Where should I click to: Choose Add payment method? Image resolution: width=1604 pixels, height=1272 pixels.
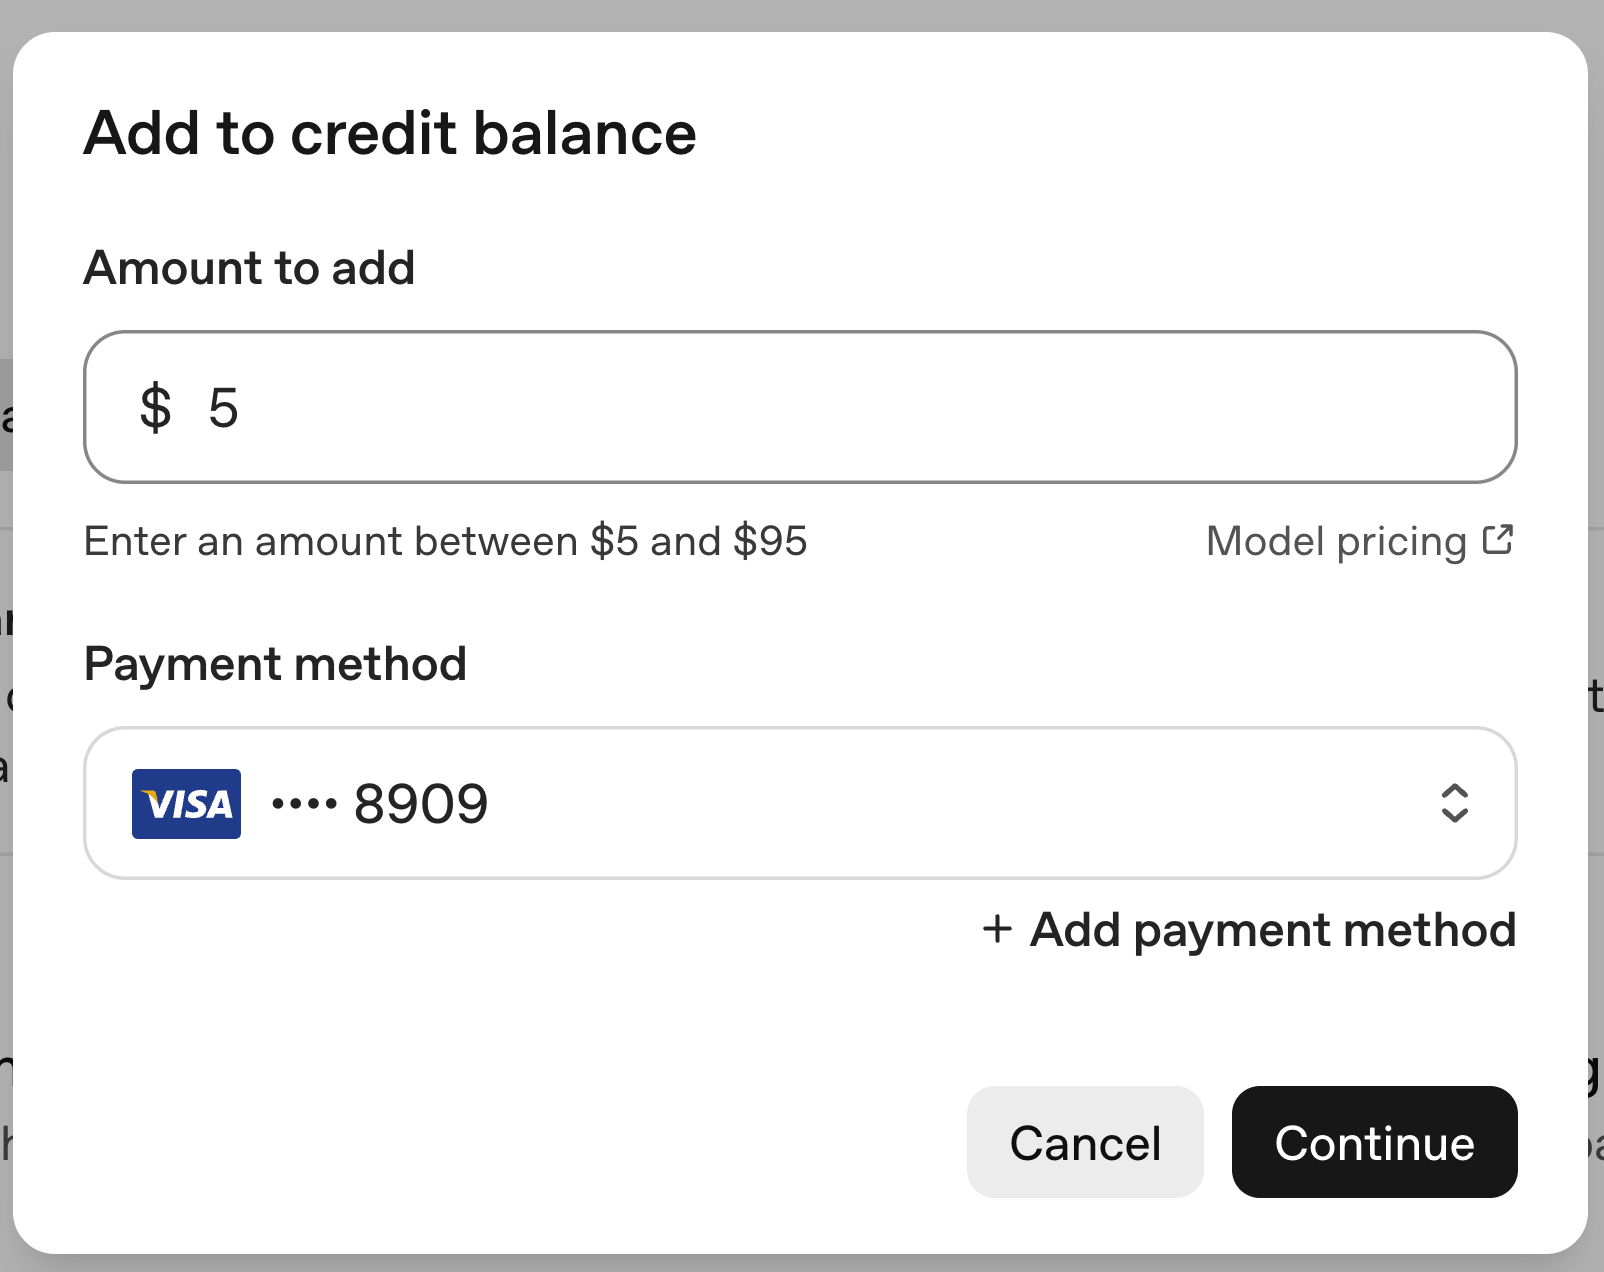pos(1272,930)
